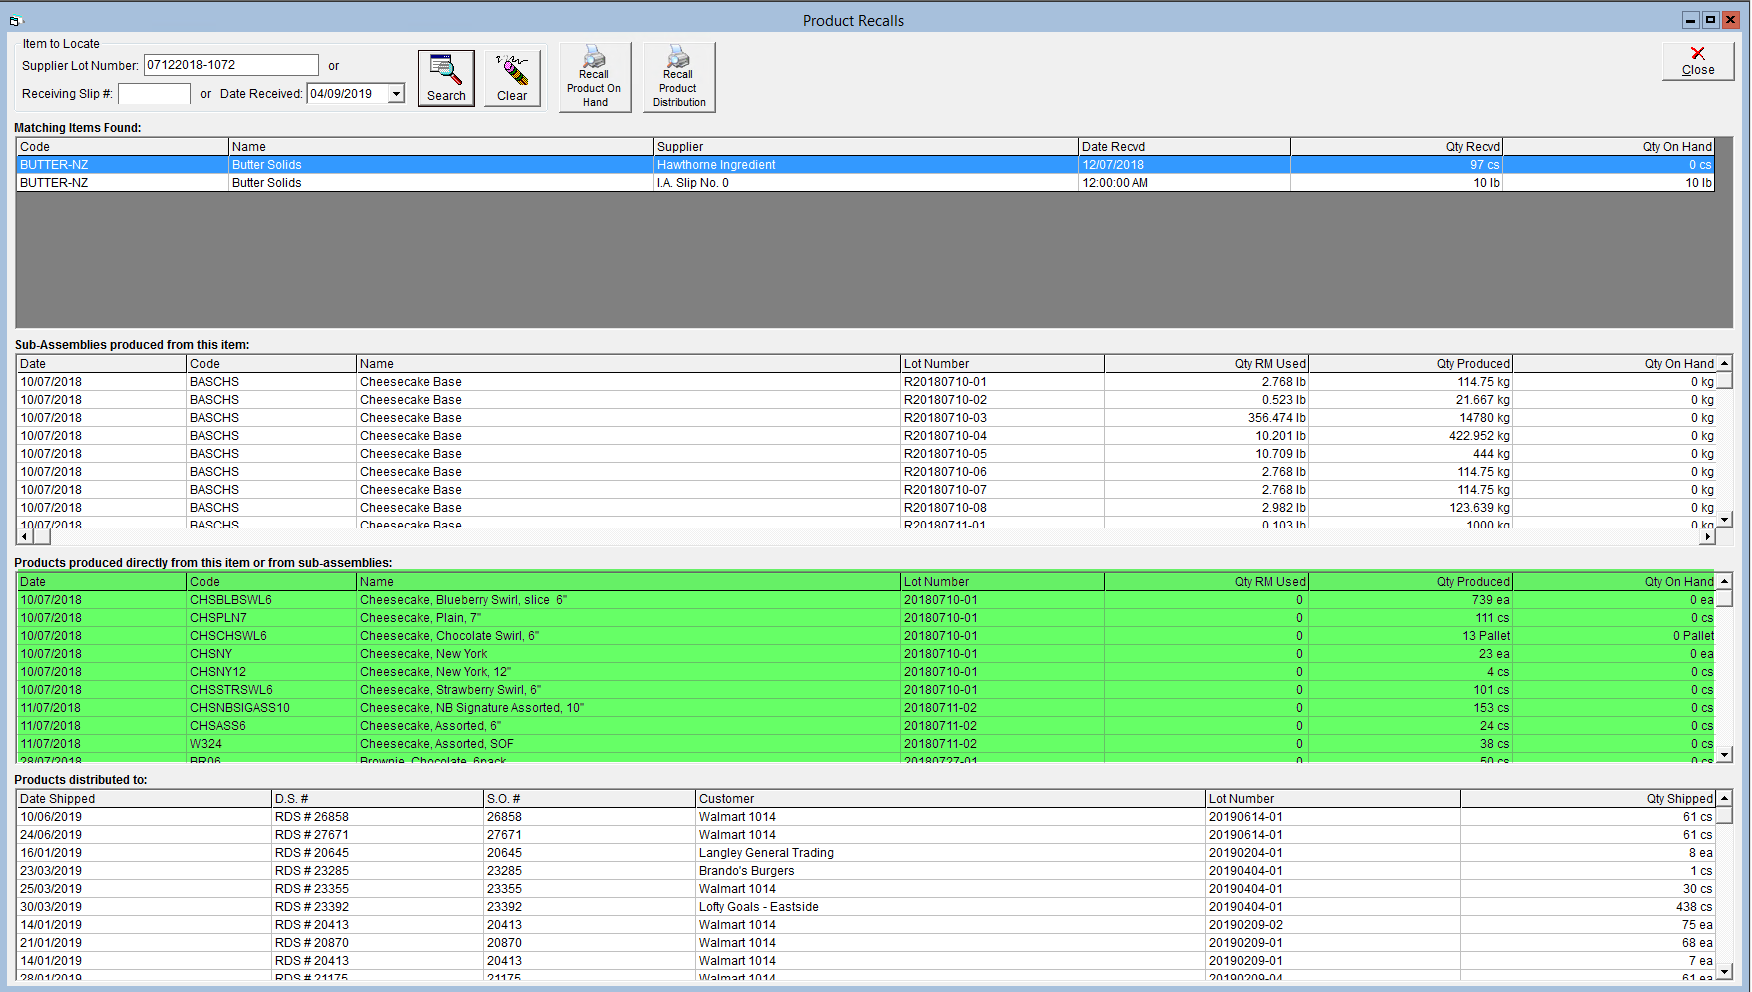Click the Receiving Slip # field

(154, 94)
